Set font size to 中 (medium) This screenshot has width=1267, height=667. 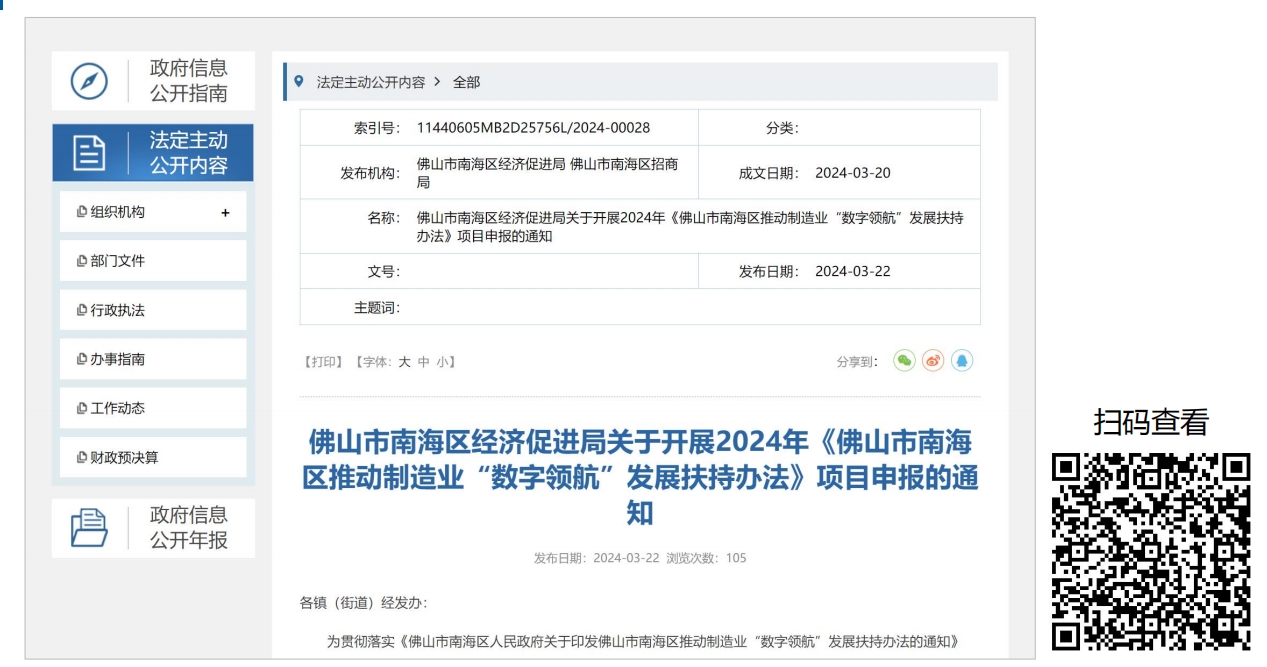click(423, 362)
